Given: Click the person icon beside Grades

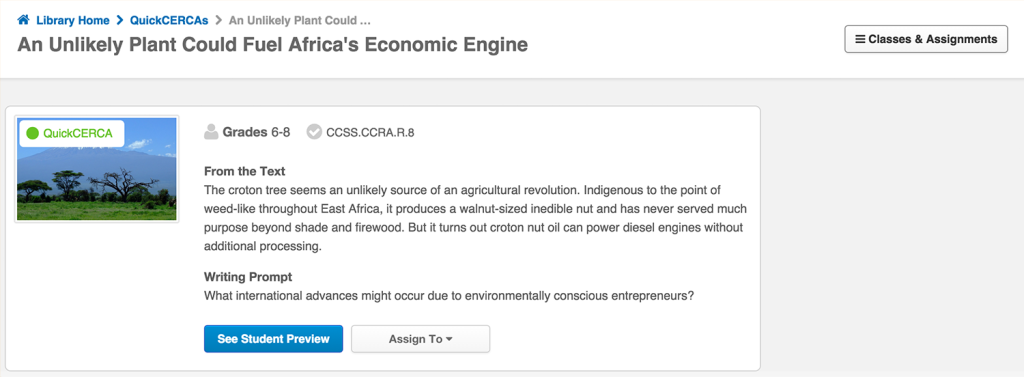Looking at the screenshot, I should click(x=211, y=133).
